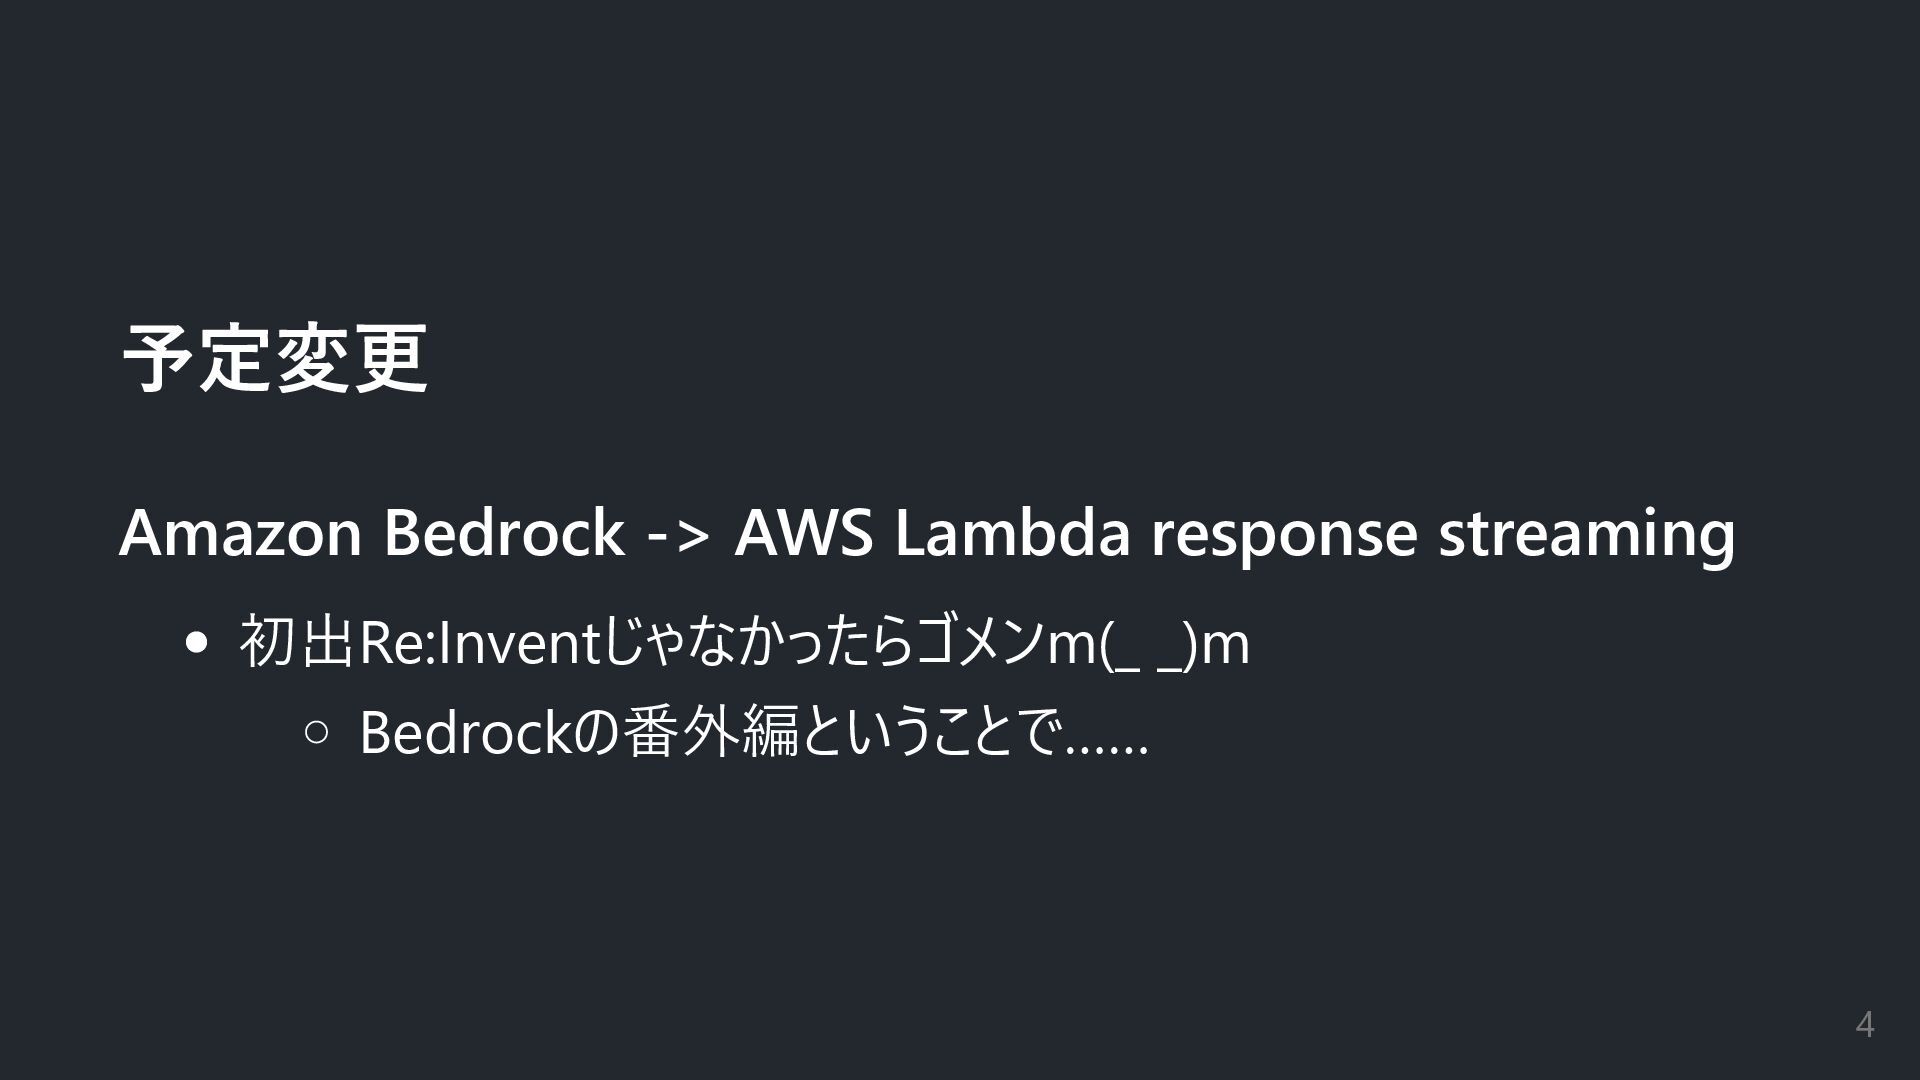This screenshot has width=1920, height=1080.
Task: Click 番外編 in the sub-bullet
Action: [x=710, y=733]
